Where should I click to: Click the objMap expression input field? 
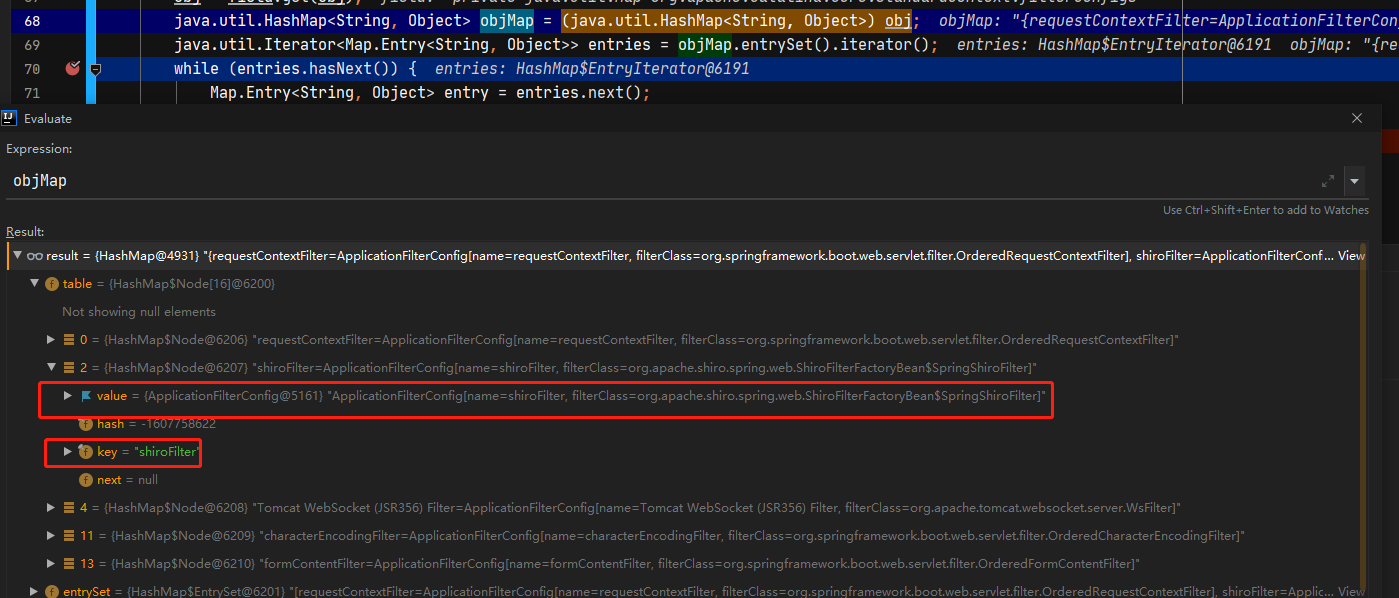(x=600, y=181)
